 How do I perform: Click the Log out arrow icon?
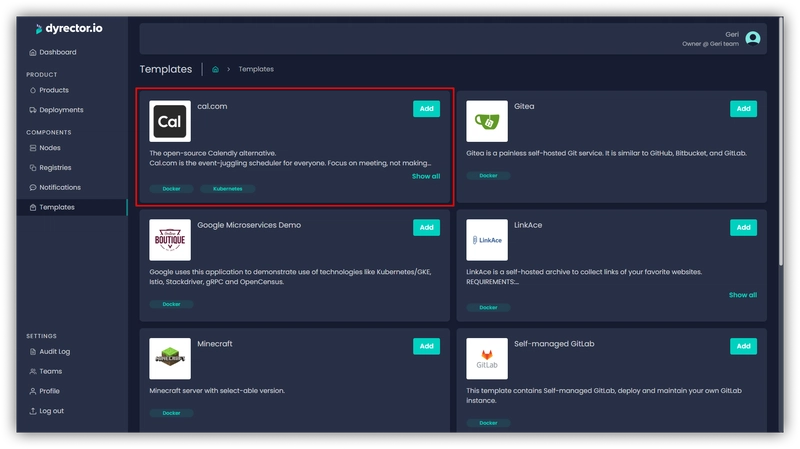(33, 411)
